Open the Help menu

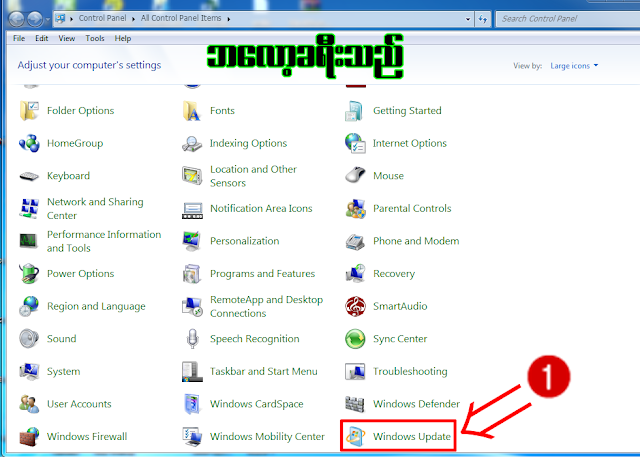point(122,38)
